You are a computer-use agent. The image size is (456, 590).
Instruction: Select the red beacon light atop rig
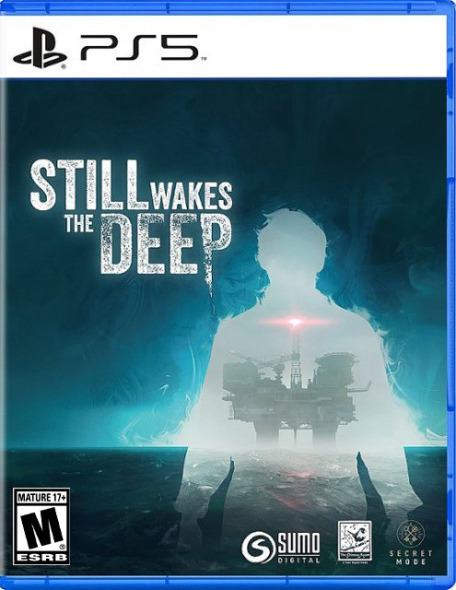[295, 321]
